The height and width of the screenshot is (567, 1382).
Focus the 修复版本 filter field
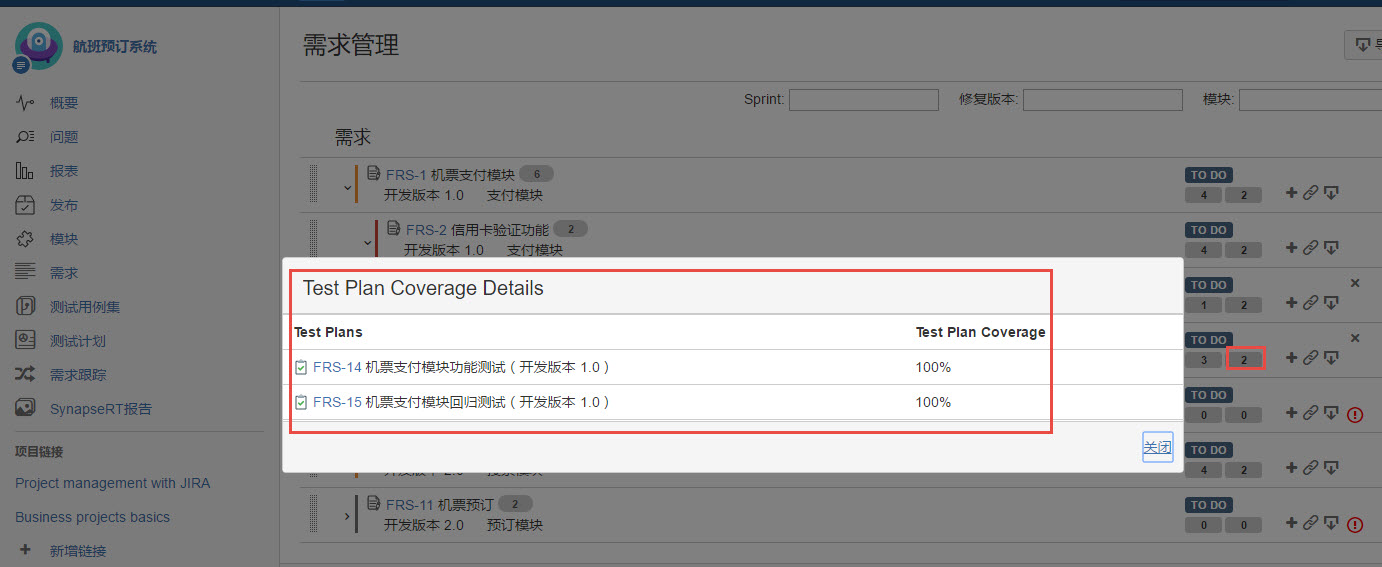click(x=1103, y=100)
